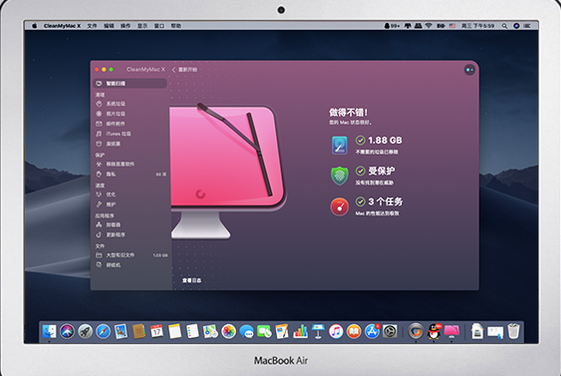Image resolution: width=561 pixels, height=376 pixels.
Task: Open Numbers chart icon in the Dock
Action: 300,332
